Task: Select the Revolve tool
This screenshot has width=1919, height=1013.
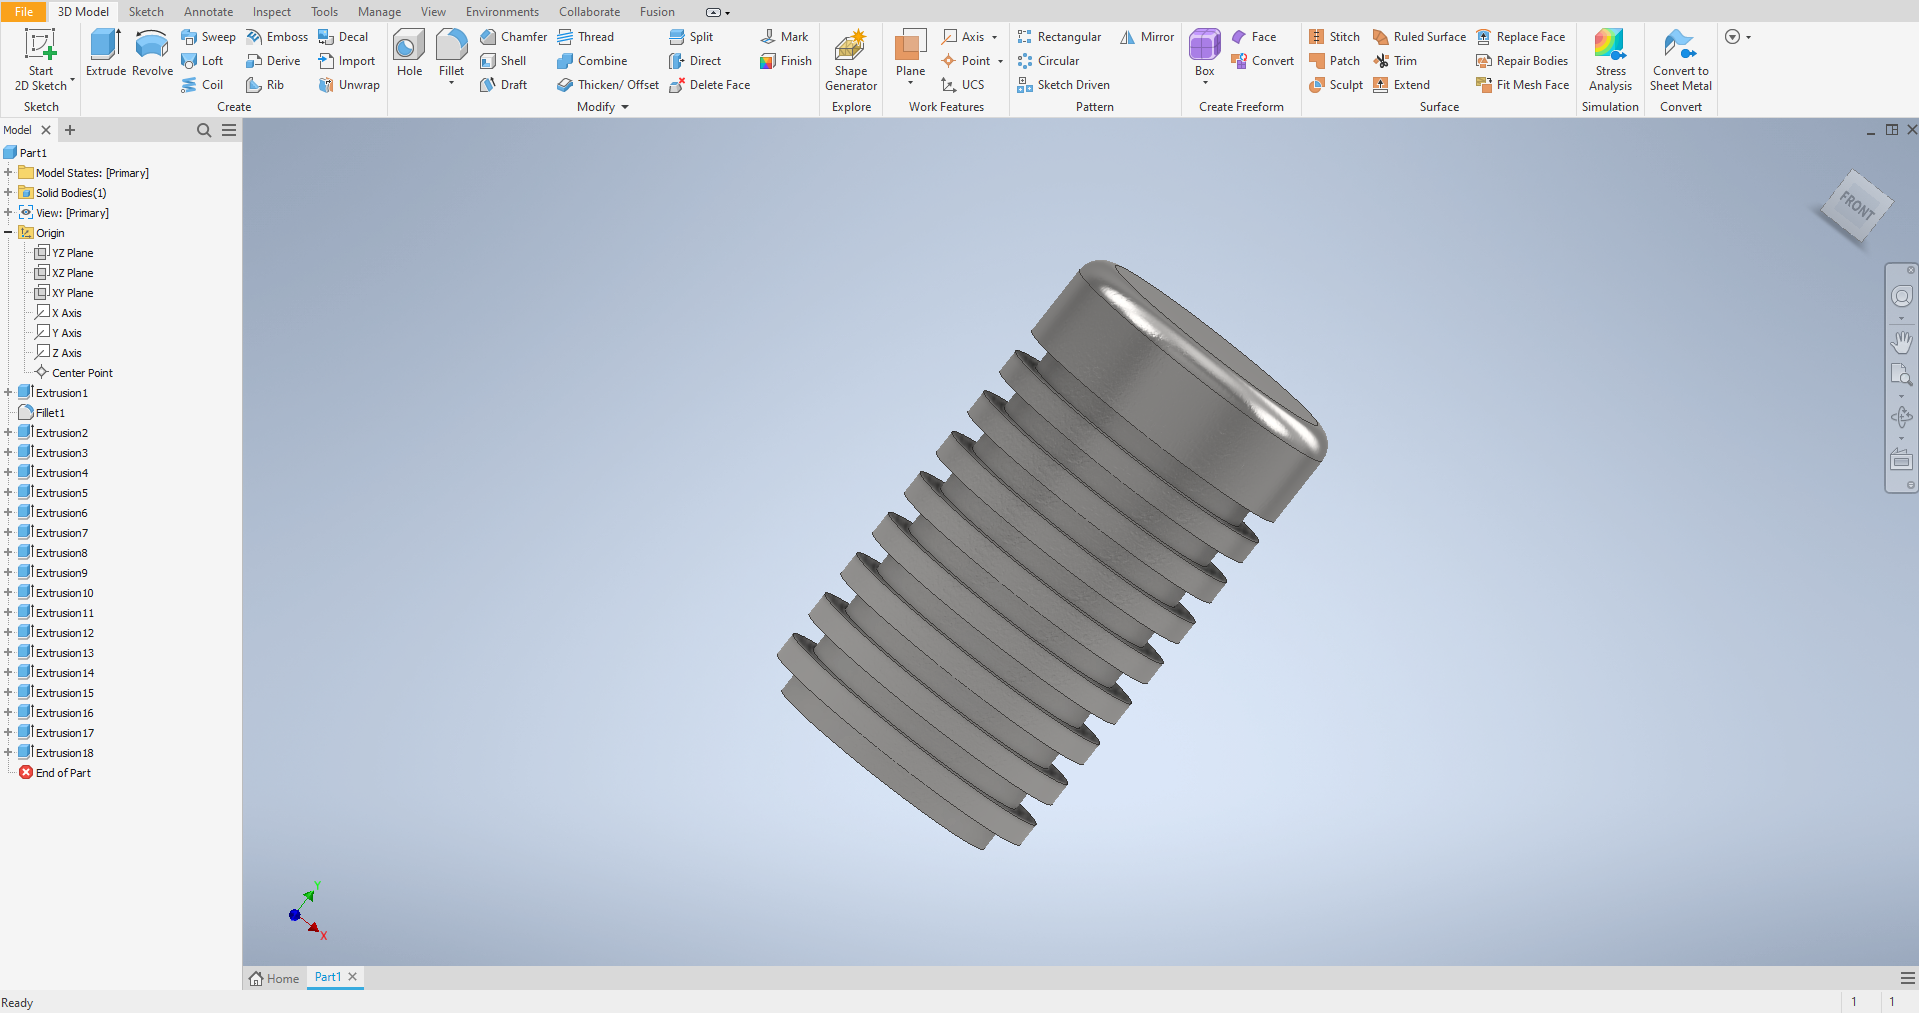Action: click(x=152, y=53)
